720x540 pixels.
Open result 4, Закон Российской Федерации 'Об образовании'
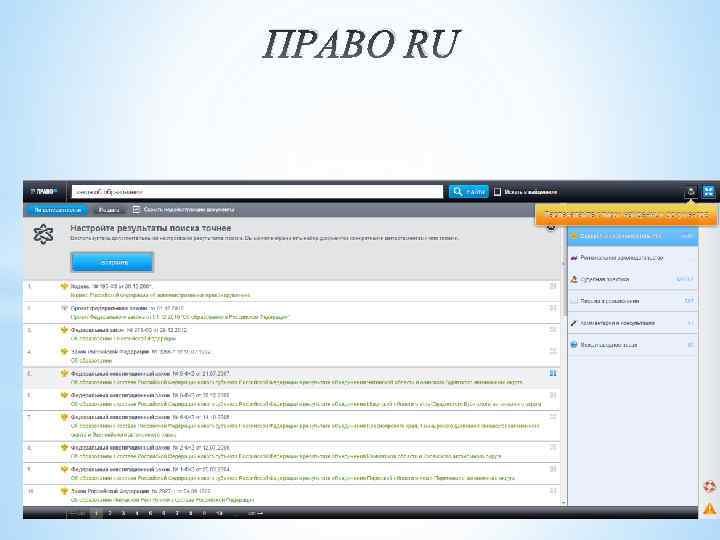pos(141,352)
